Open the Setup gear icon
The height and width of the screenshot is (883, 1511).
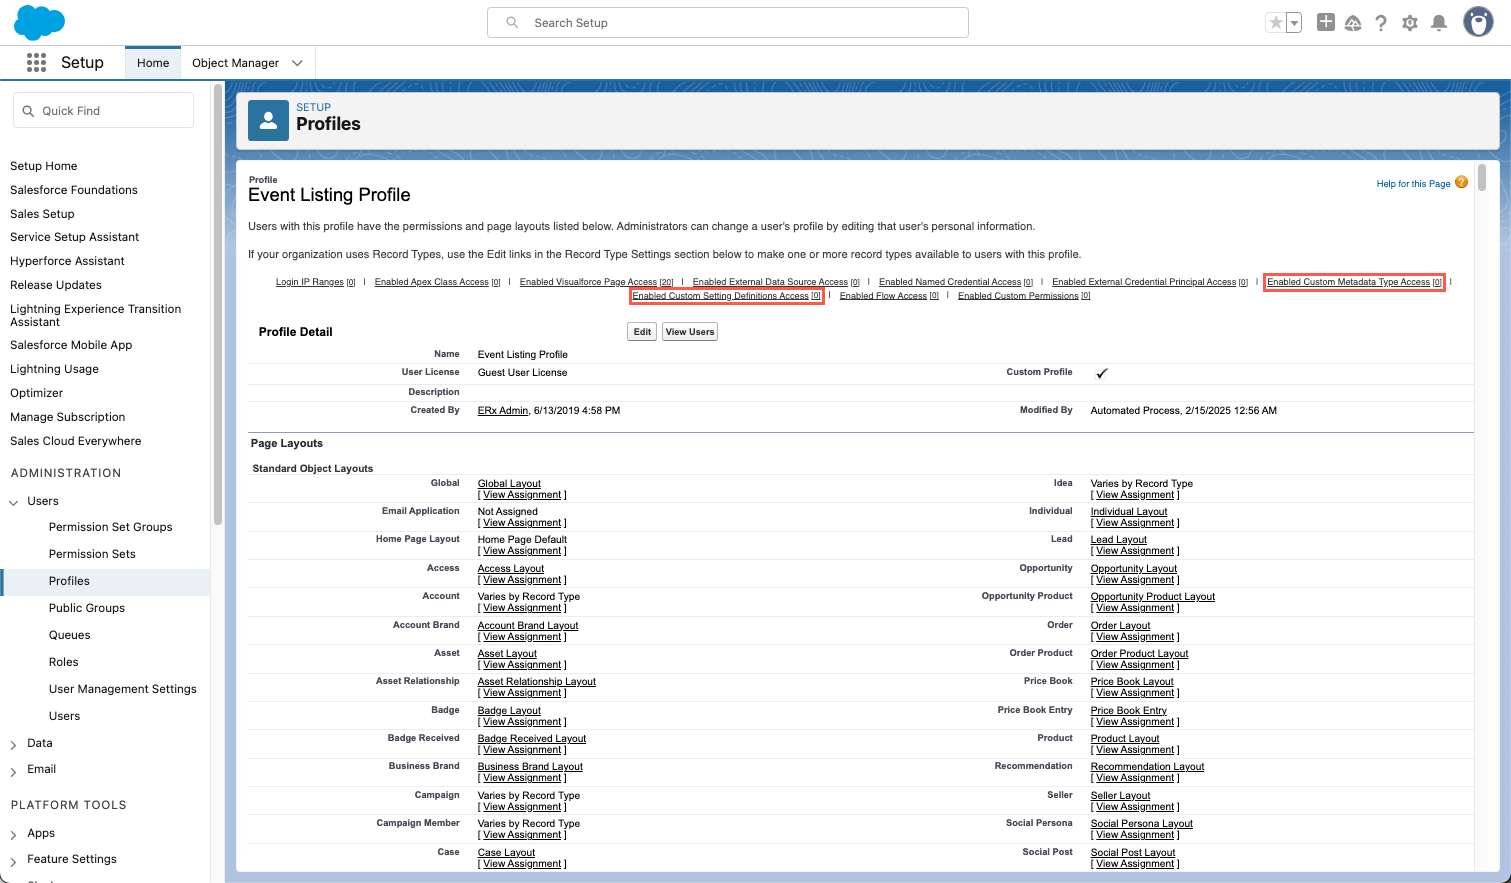pyautogui.click(x=1410, y=23)
